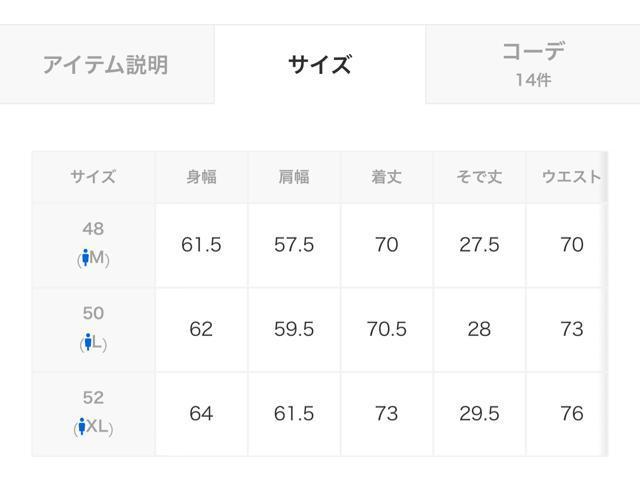The image size is (640, 484).
Task: Click the 29.5 sleeve length cell
Action: (479, 413)
